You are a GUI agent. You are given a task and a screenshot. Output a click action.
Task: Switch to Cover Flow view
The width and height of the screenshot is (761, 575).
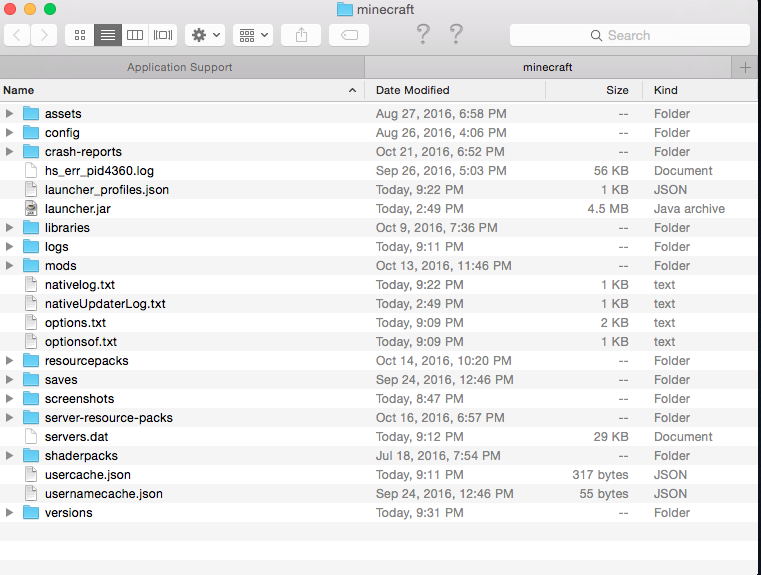163,35
